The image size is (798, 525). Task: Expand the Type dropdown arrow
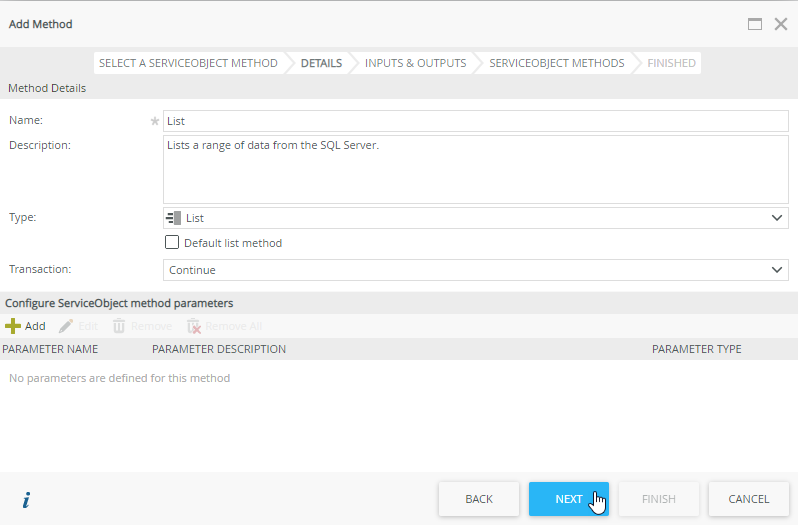(x=778, y=218)
